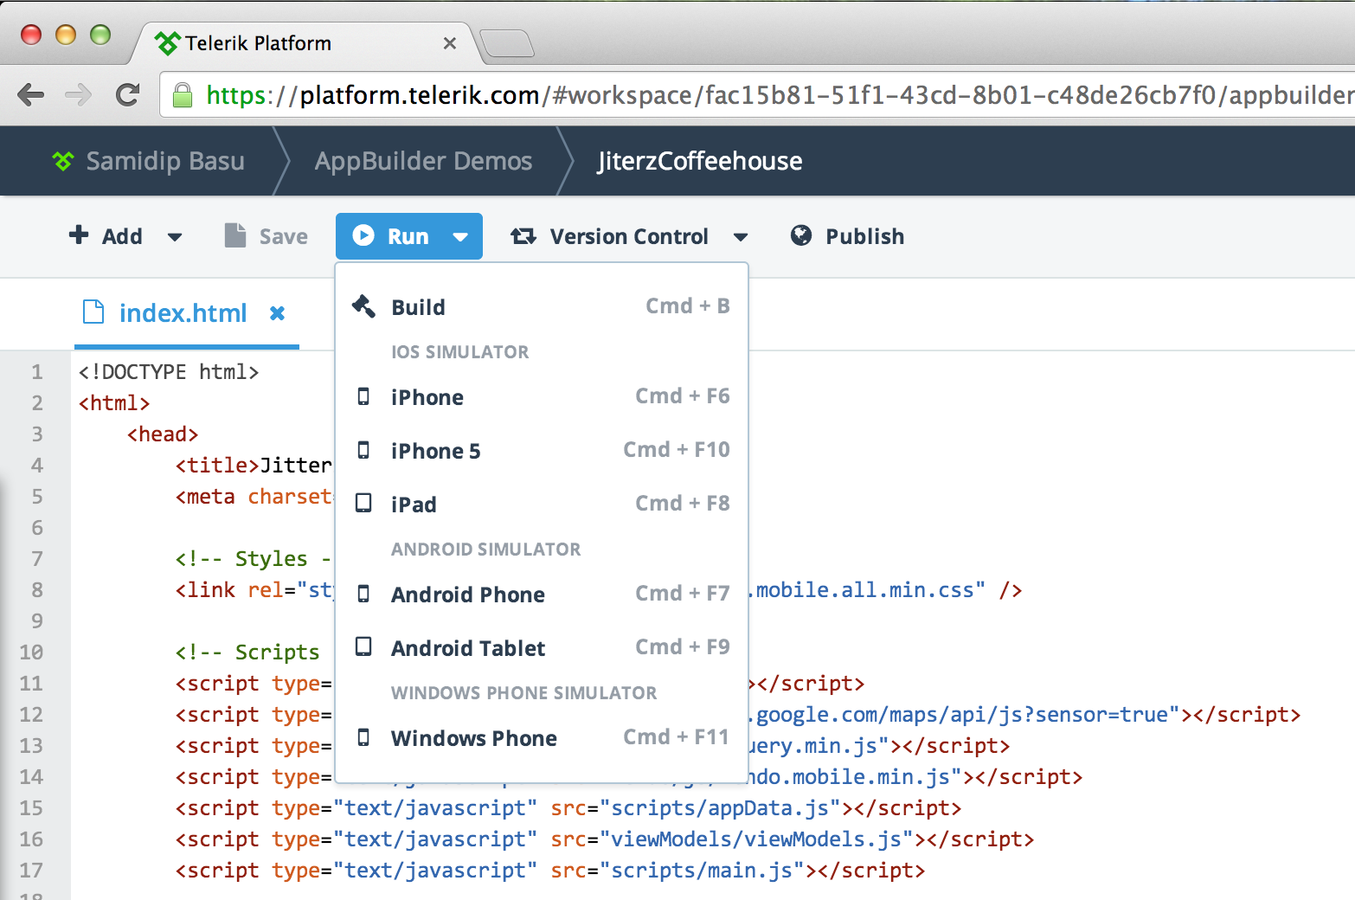Click the tablet icon beside Android Tablet
Image resolution: width=1355 pixels, height=900 pixels.
pyautogui.click(x=364, y=647)
